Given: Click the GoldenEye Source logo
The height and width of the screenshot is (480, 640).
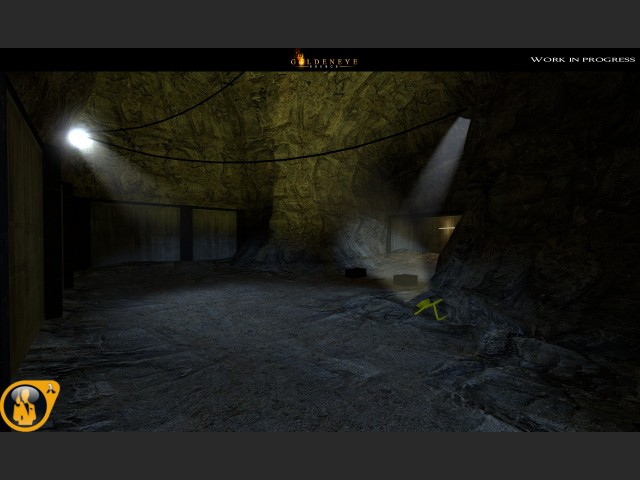Looking at the screenshot, I should [x=324, y=60].
